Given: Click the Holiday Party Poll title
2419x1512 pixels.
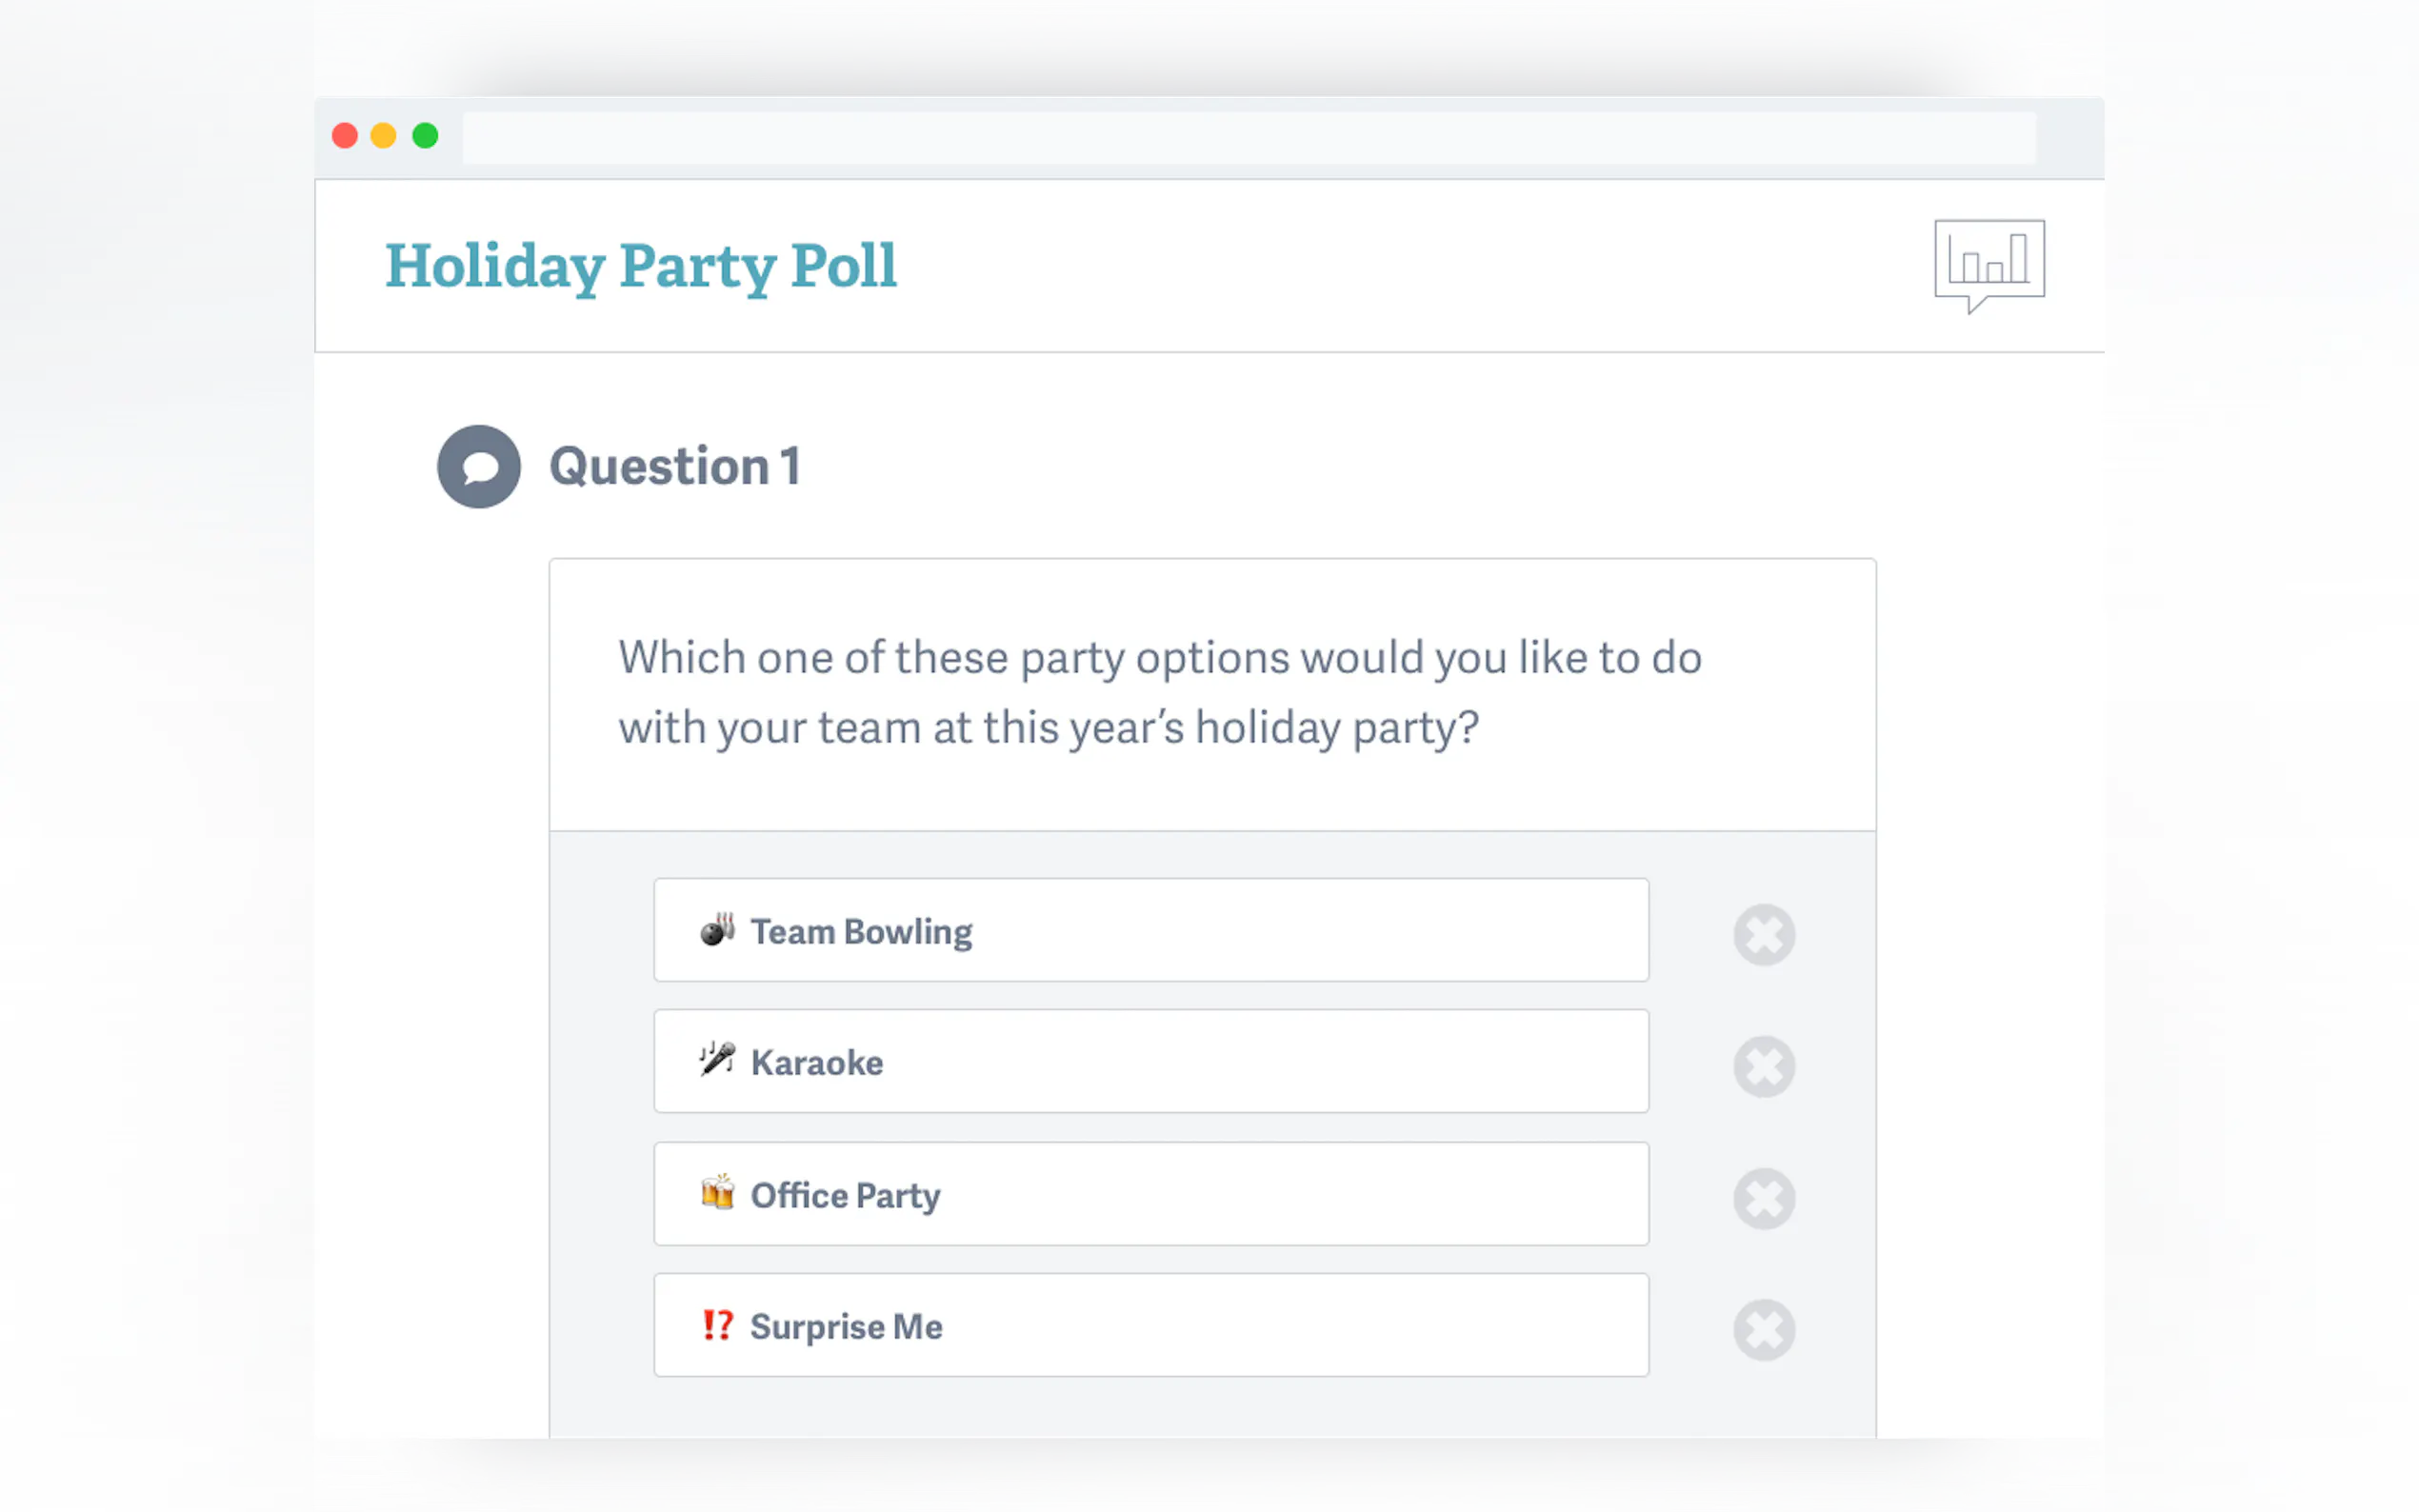Looking at the screenshot, I should coord(641,266).
